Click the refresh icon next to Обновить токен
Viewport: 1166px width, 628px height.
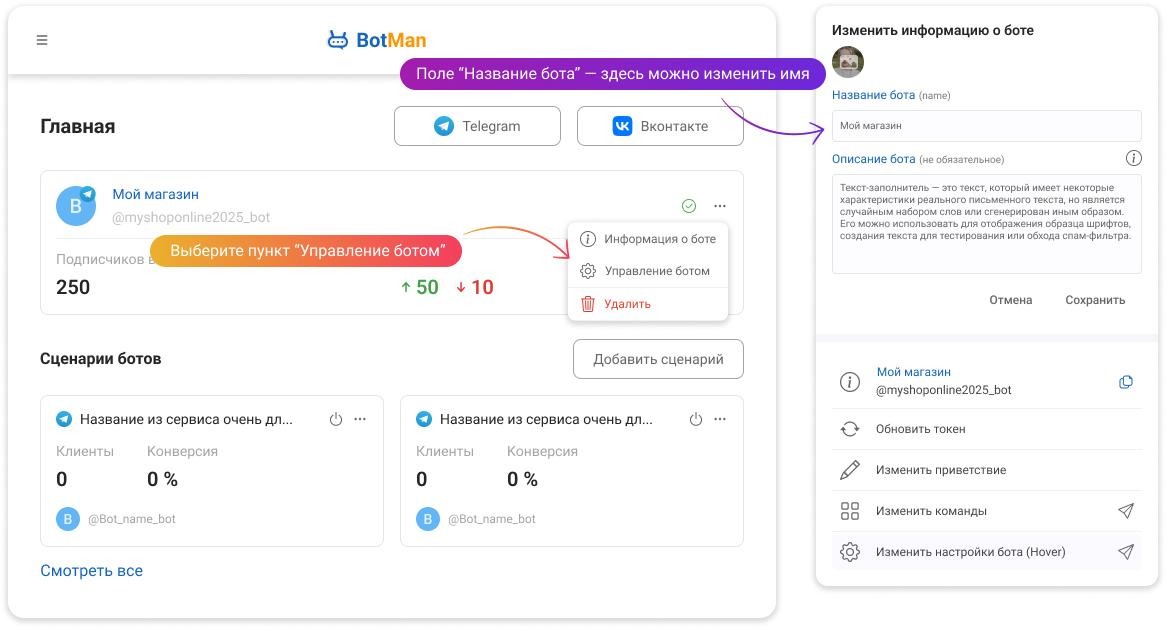849,428
